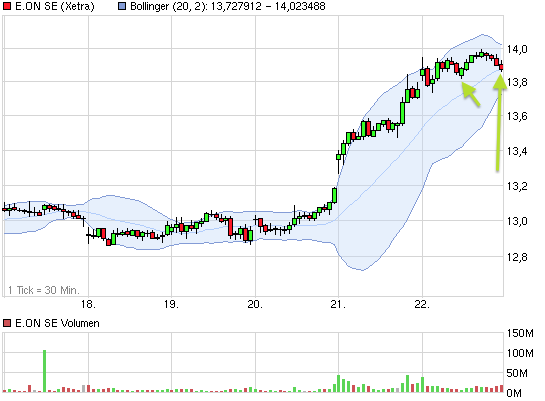The height and width of the screenshot is (401, 545).
Task: Click the '13,6' price axis label
Action: pos(517,116)
